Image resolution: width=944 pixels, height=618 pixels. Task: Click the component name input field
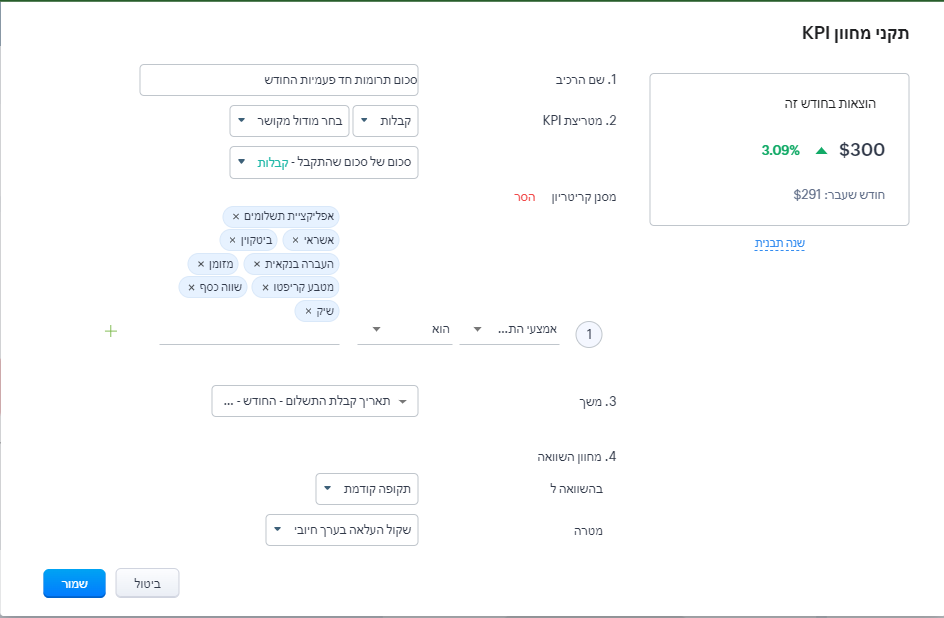[279, 80]
